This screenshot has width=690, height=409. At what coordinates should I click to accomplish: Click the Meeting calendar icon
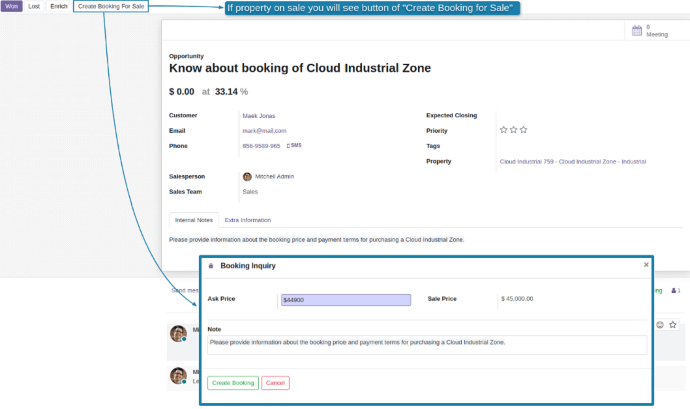(x=636, y=31)
